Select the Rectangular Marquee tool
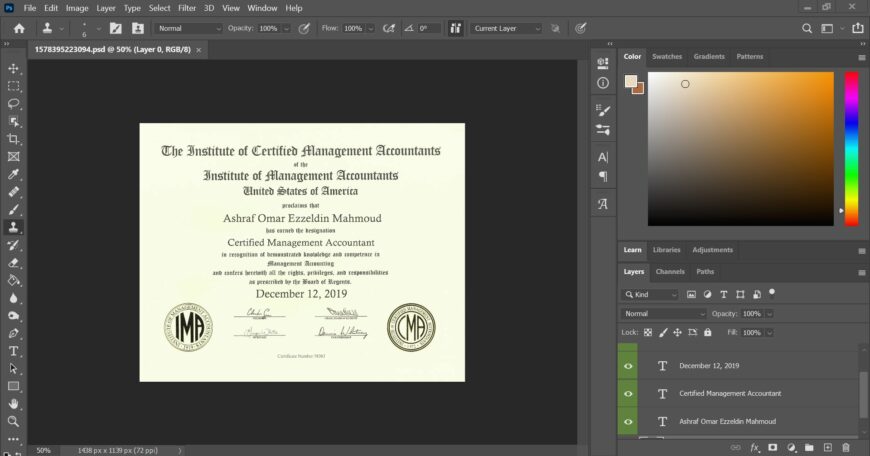The width and height of the screenshot is (870, 456). [x=13, y=86]
